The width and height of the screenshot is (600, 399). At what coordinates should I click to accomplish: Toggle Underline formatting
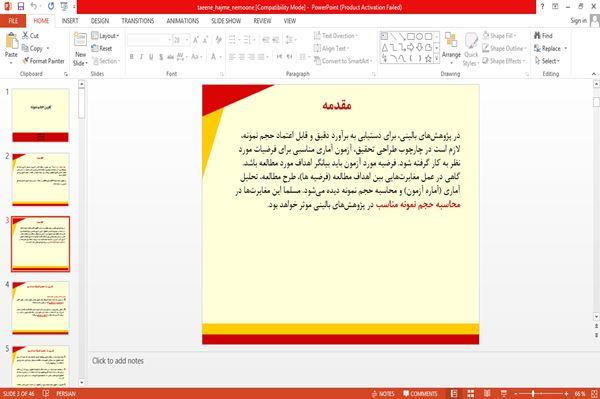point(151,57)
